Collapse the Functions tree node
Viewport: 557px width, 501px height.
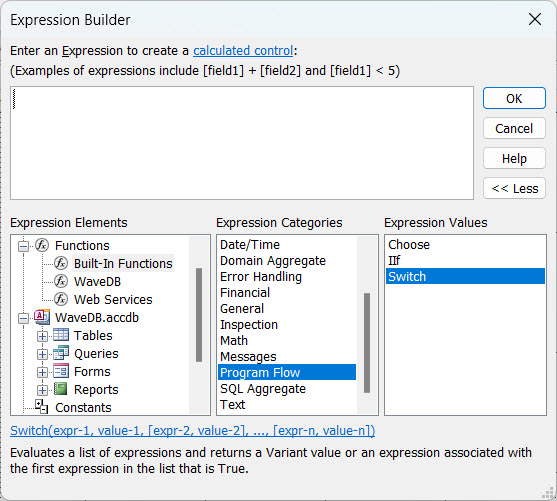23,246
